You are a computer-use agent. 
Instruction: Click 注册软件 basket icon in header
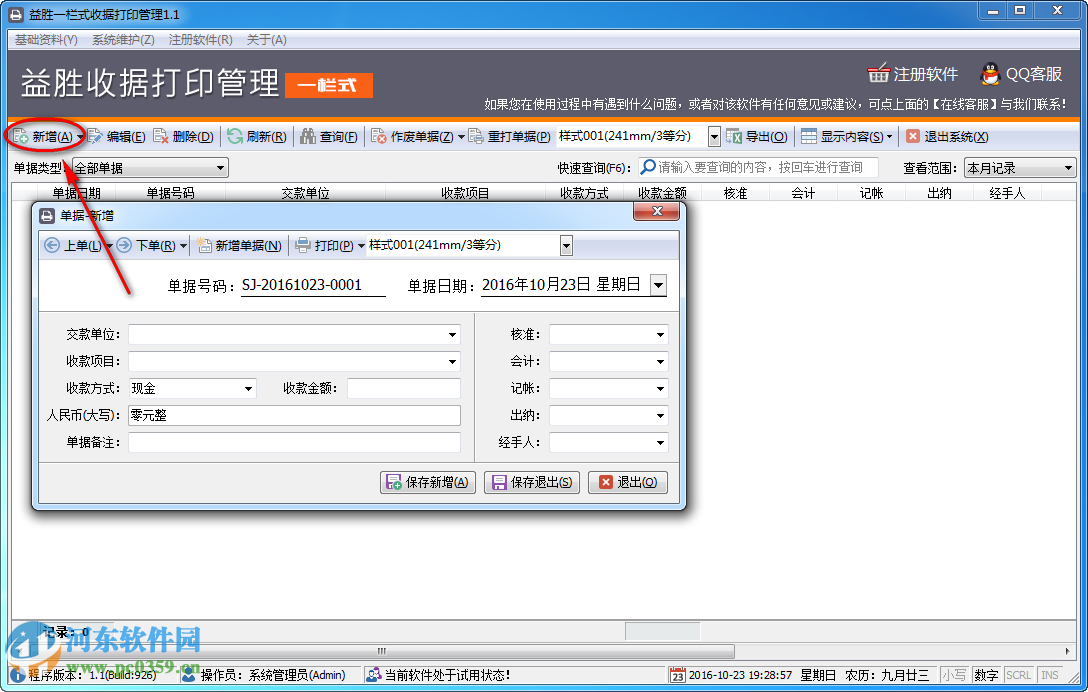(x=878, y=74)
